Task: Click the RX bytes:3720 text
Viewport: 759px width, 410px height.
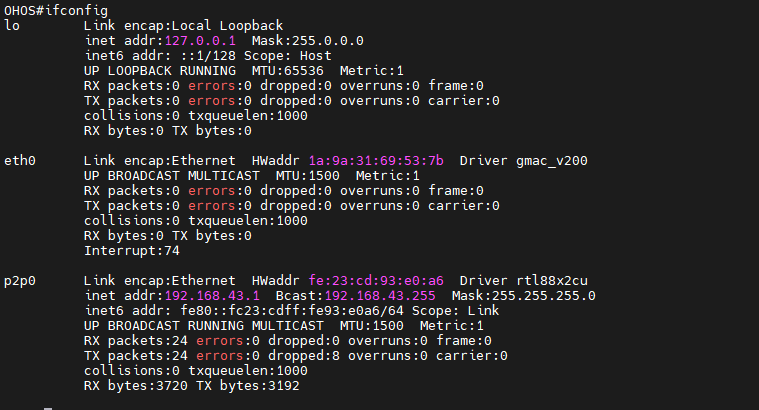Action: [x=136, y=386]
